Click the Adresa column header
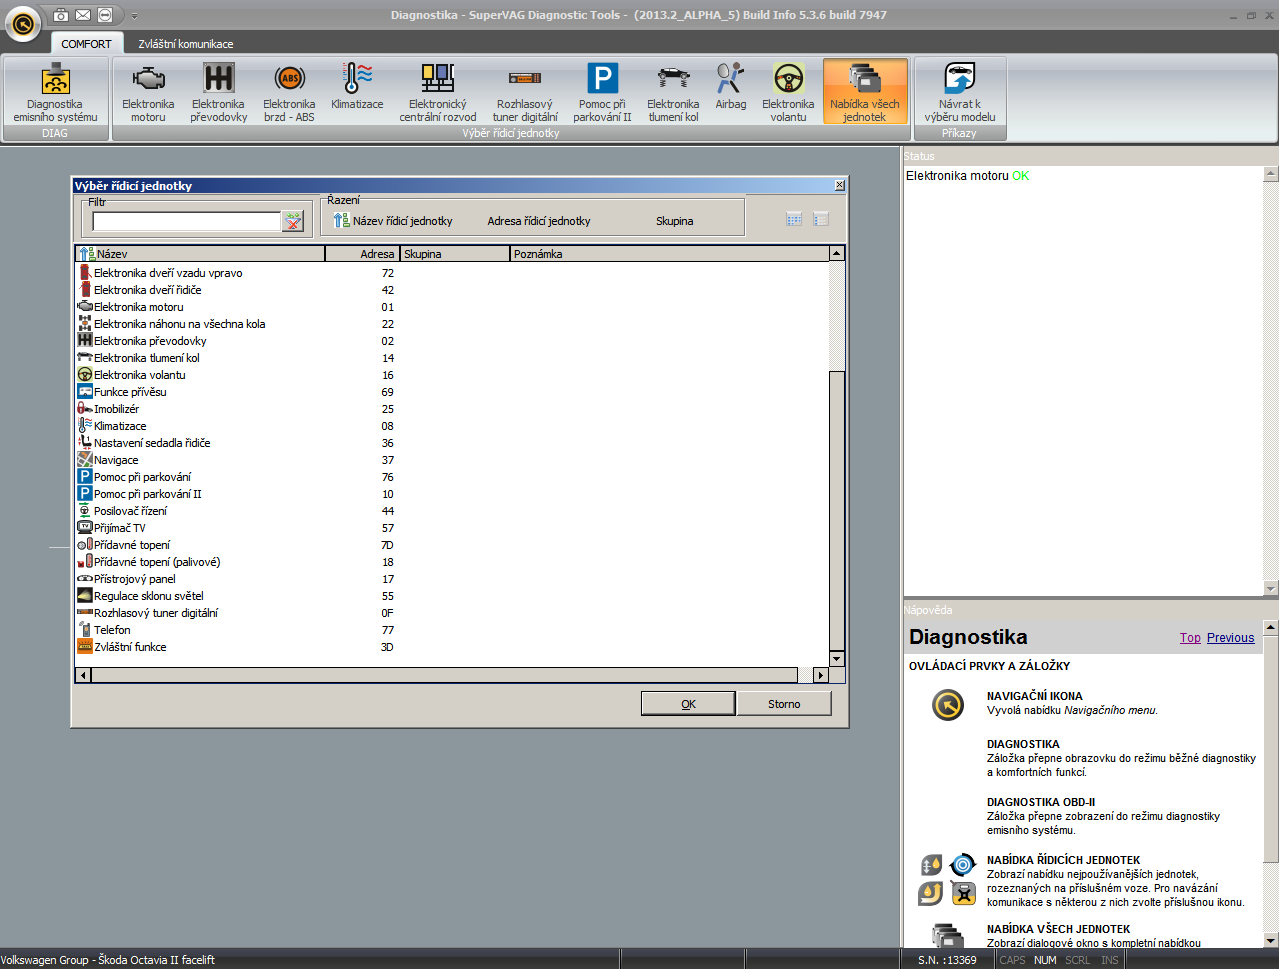The width and height of the screenshot is (1279, 969). pyautogui.click(x=363, y=254)
